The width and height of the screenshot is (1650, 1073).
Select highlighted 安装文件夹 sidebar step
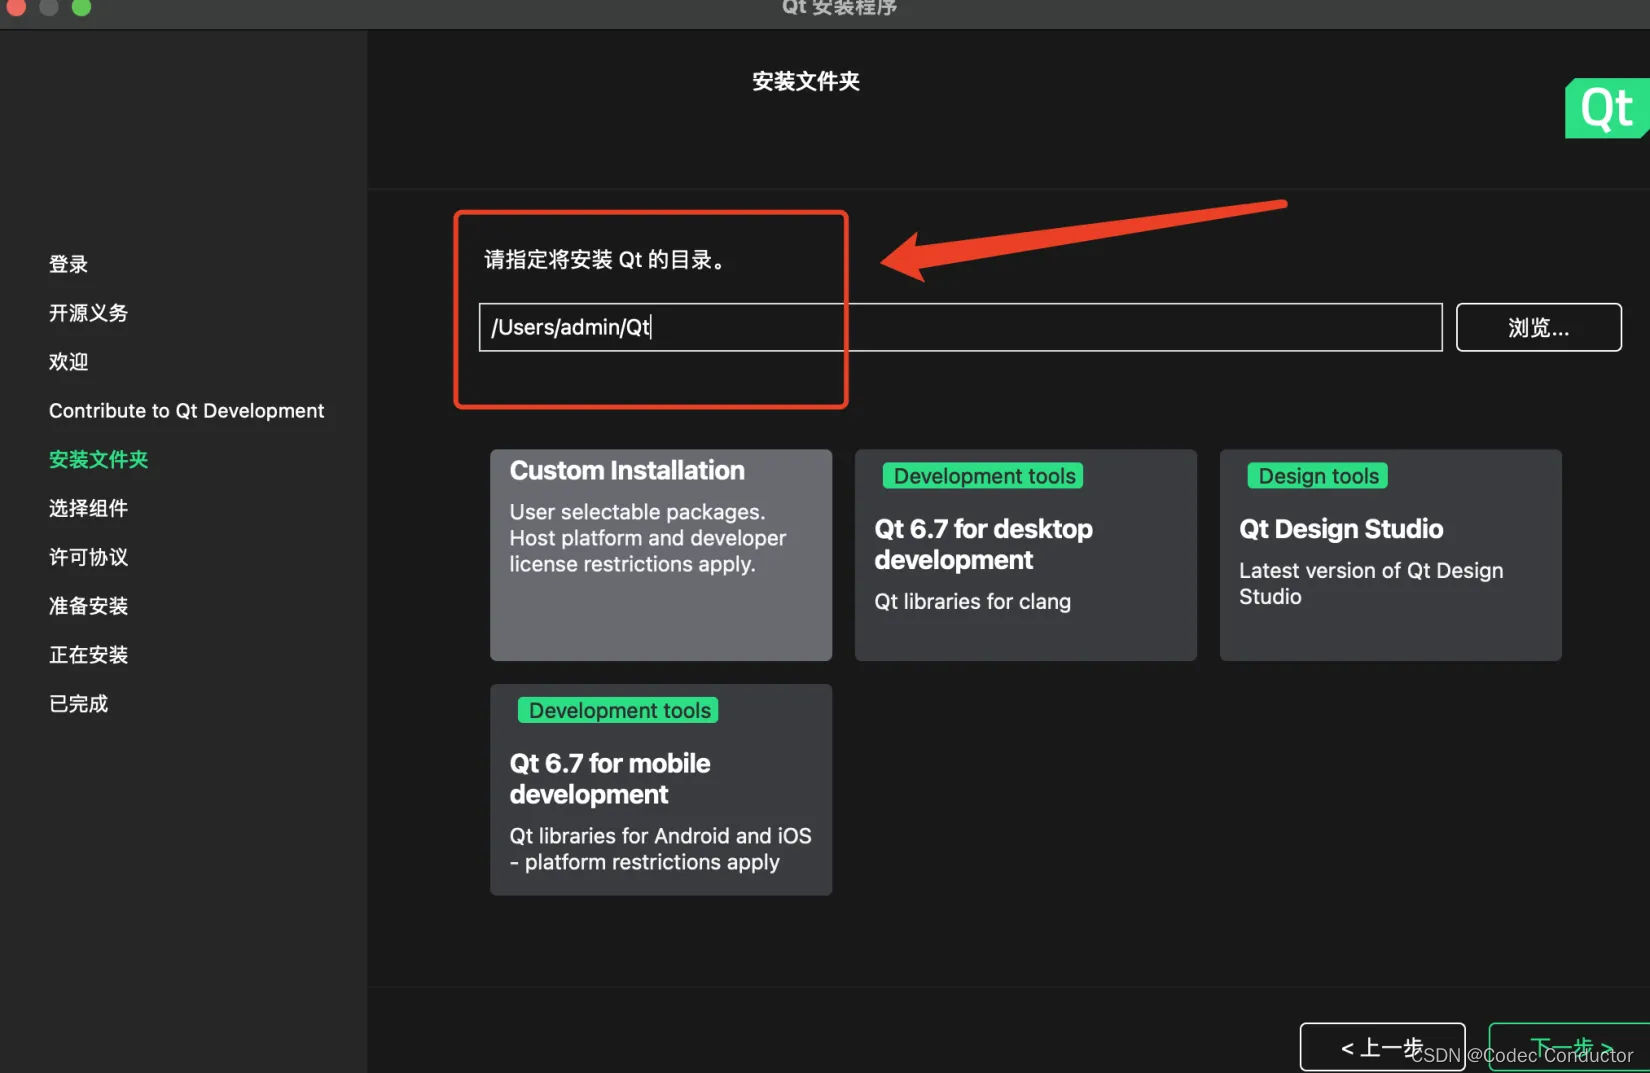click(x=98, y=459)
